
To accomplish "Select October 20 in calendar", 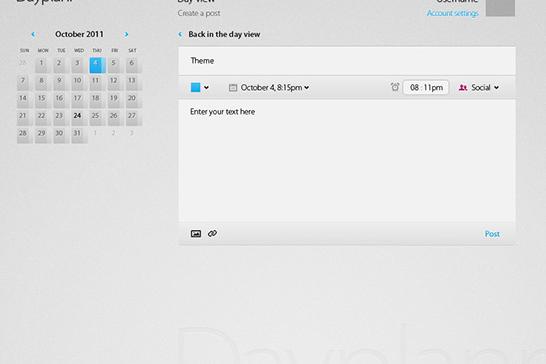I will pyautogui.click(x=133, y=100).
